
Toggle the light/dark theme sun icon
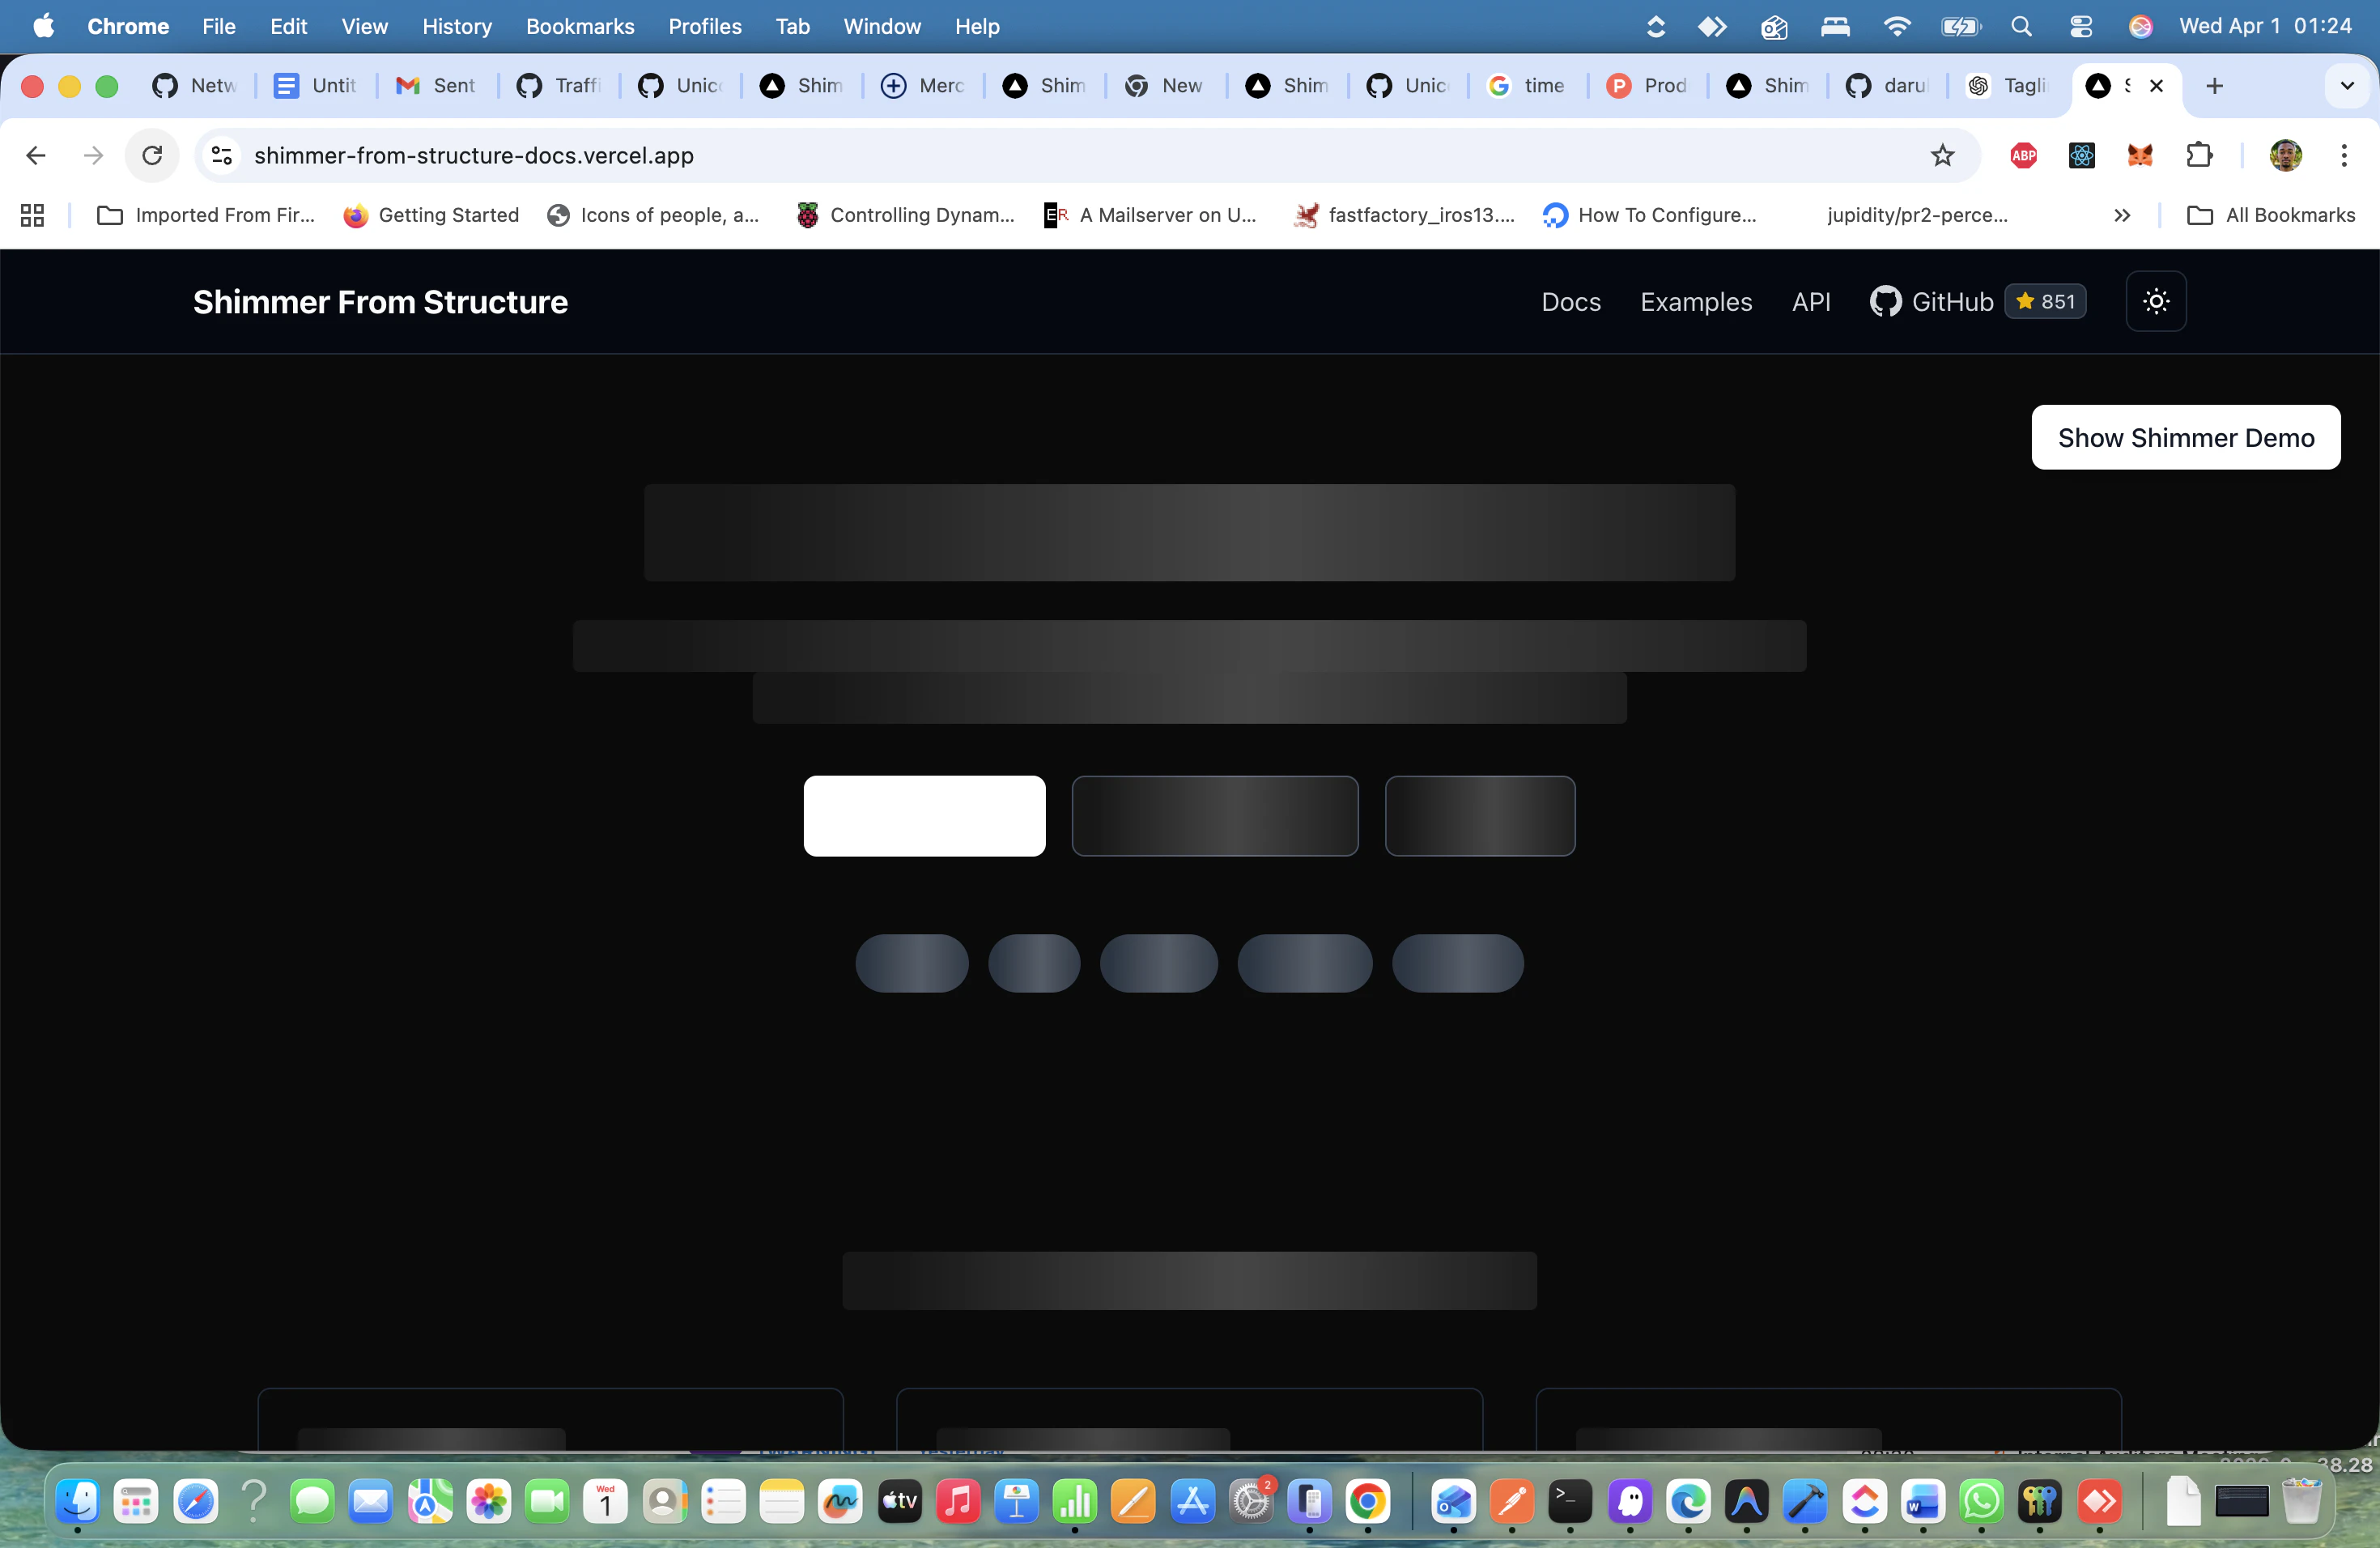pos(2155,301)
